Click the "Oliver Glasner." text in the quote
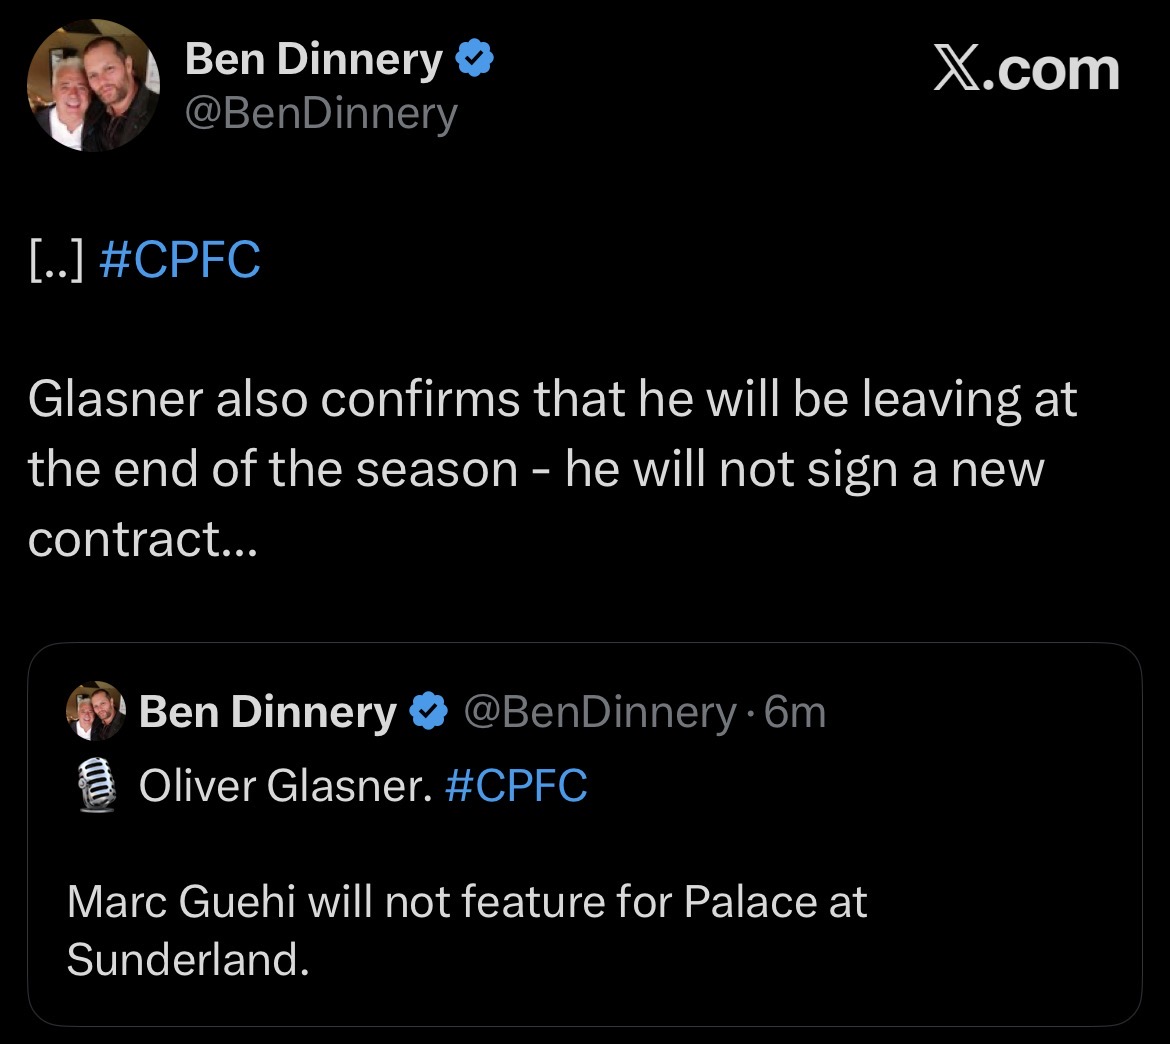Viewport: 1170px width, 1044px height. 285,786
